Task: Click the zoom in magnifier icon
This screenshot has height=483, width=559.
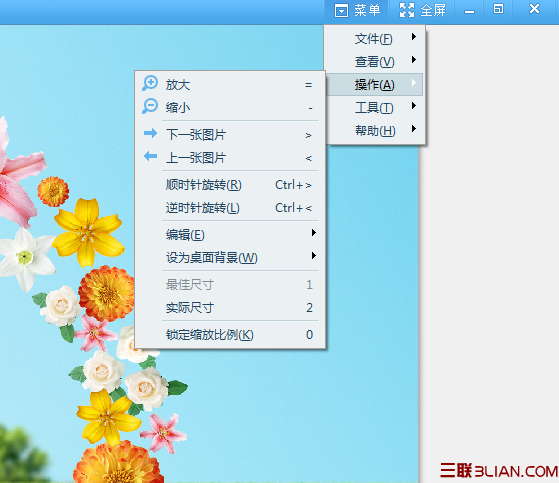Action: point(150,83)
